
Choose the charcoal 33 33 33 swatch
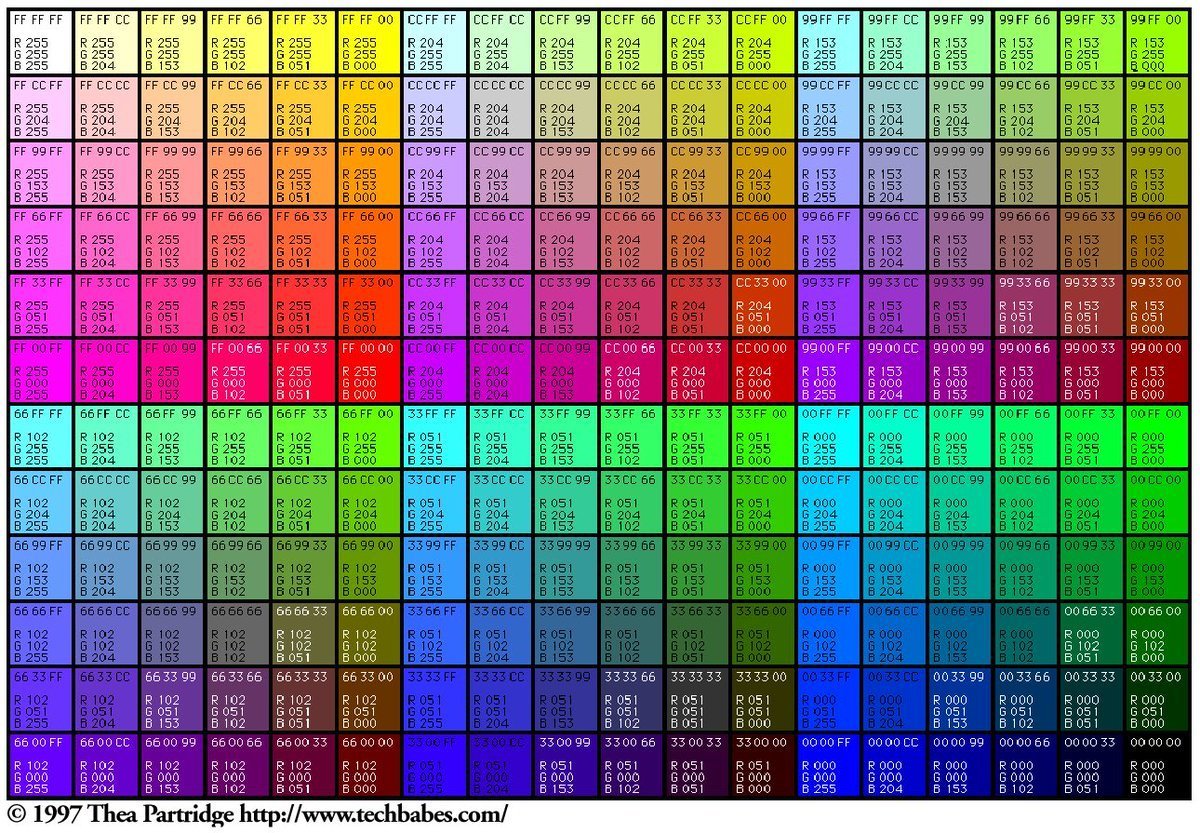[x=696, y=698]
